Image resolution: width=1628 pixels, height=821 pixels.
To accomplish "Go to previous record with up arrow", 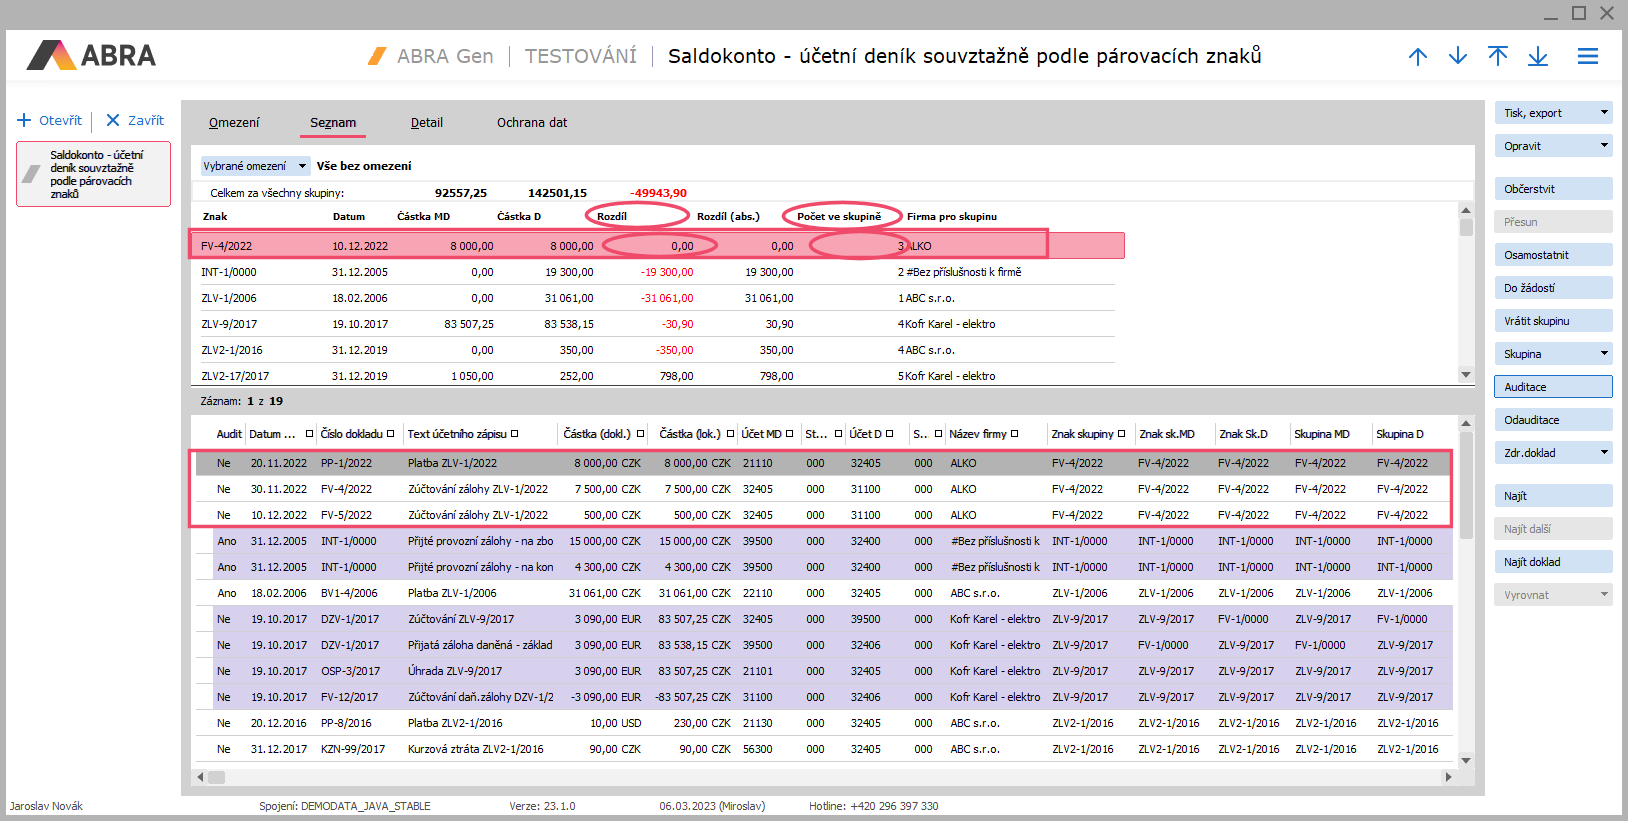I will coord(1417,56).
